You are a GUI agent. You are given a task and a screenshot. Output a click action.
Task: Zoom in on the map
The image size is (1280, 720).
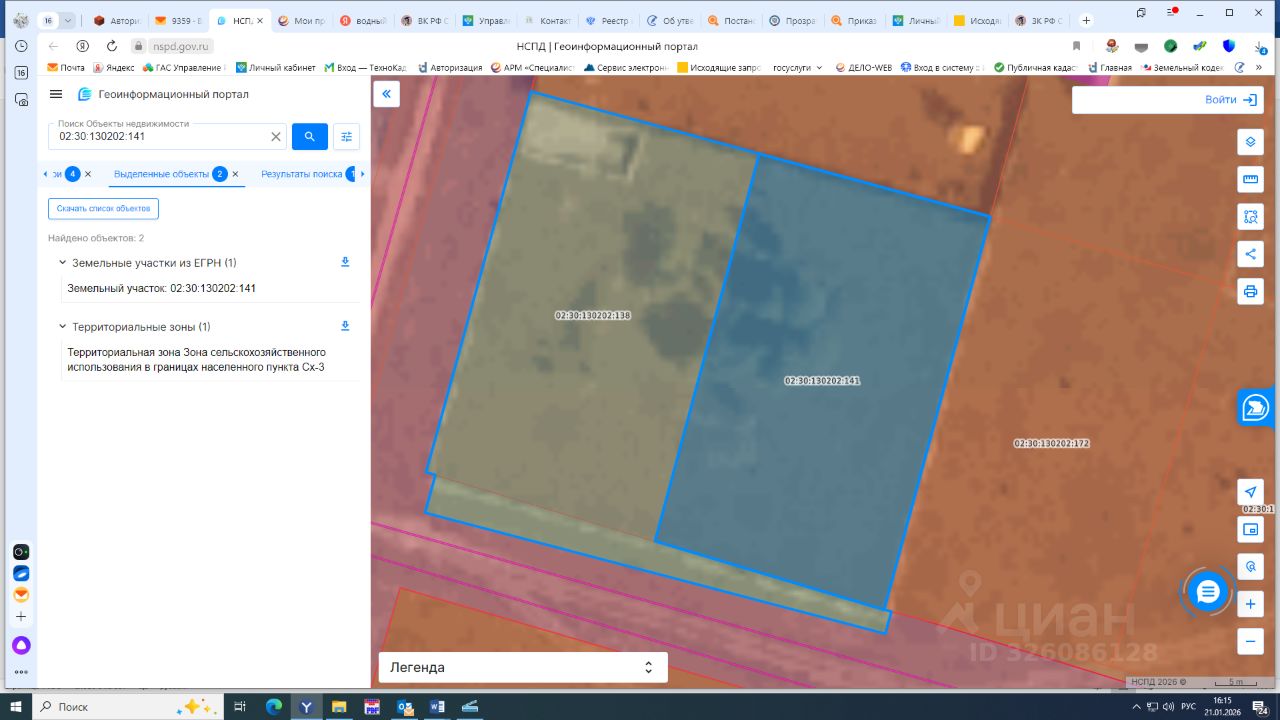[1250, 604]
